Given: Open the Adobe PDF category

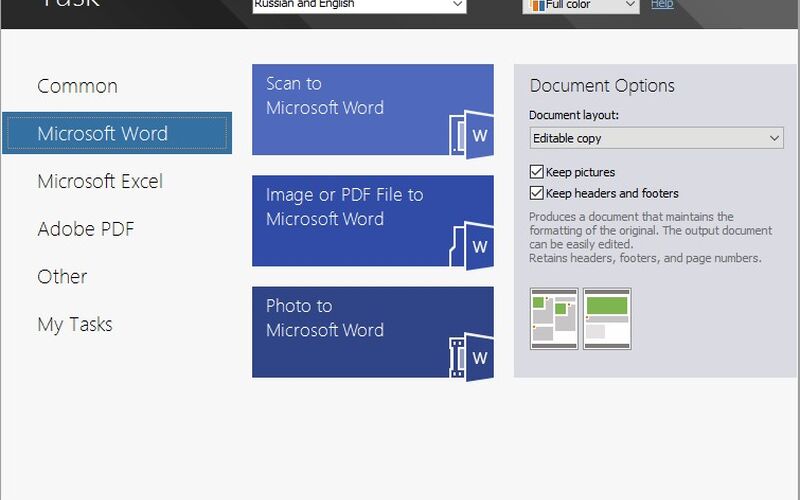Looking at the screenshot, I should tap(86, 229).
